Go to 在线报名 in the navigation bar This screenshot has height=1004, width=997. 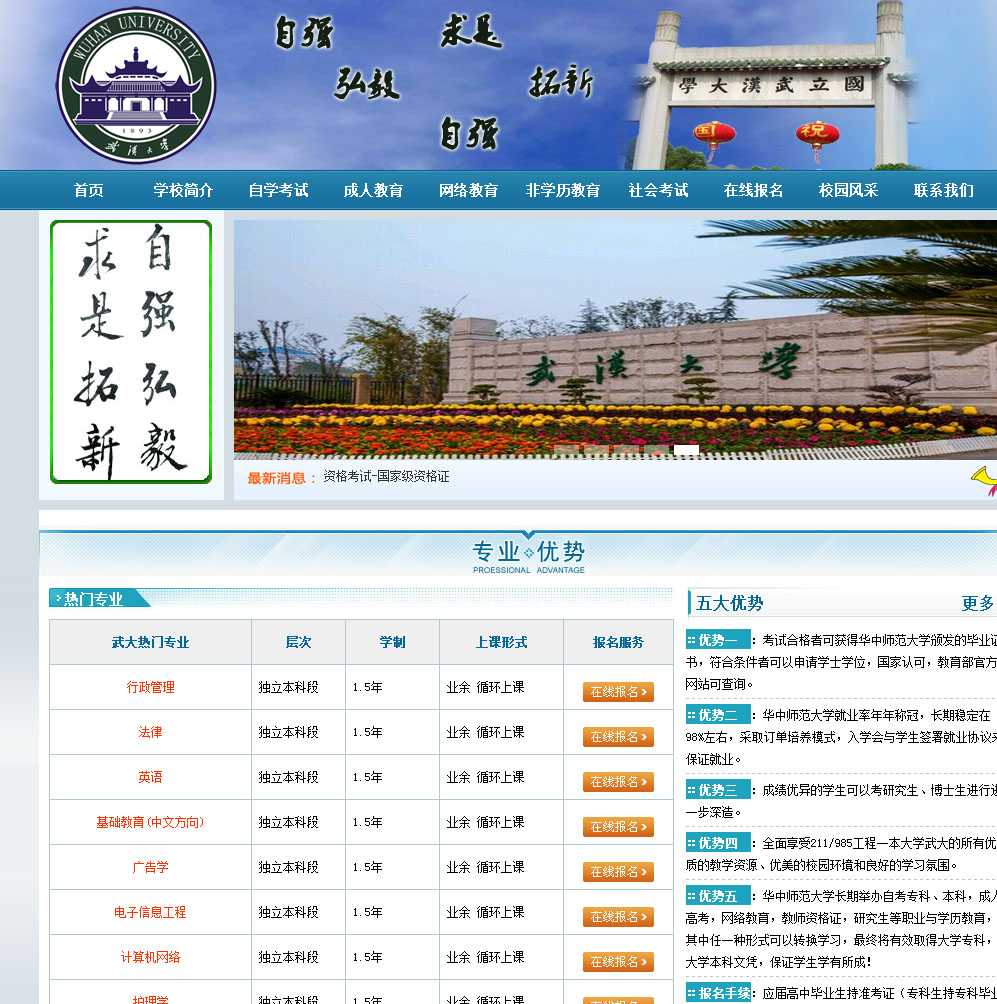pos(754,190)
